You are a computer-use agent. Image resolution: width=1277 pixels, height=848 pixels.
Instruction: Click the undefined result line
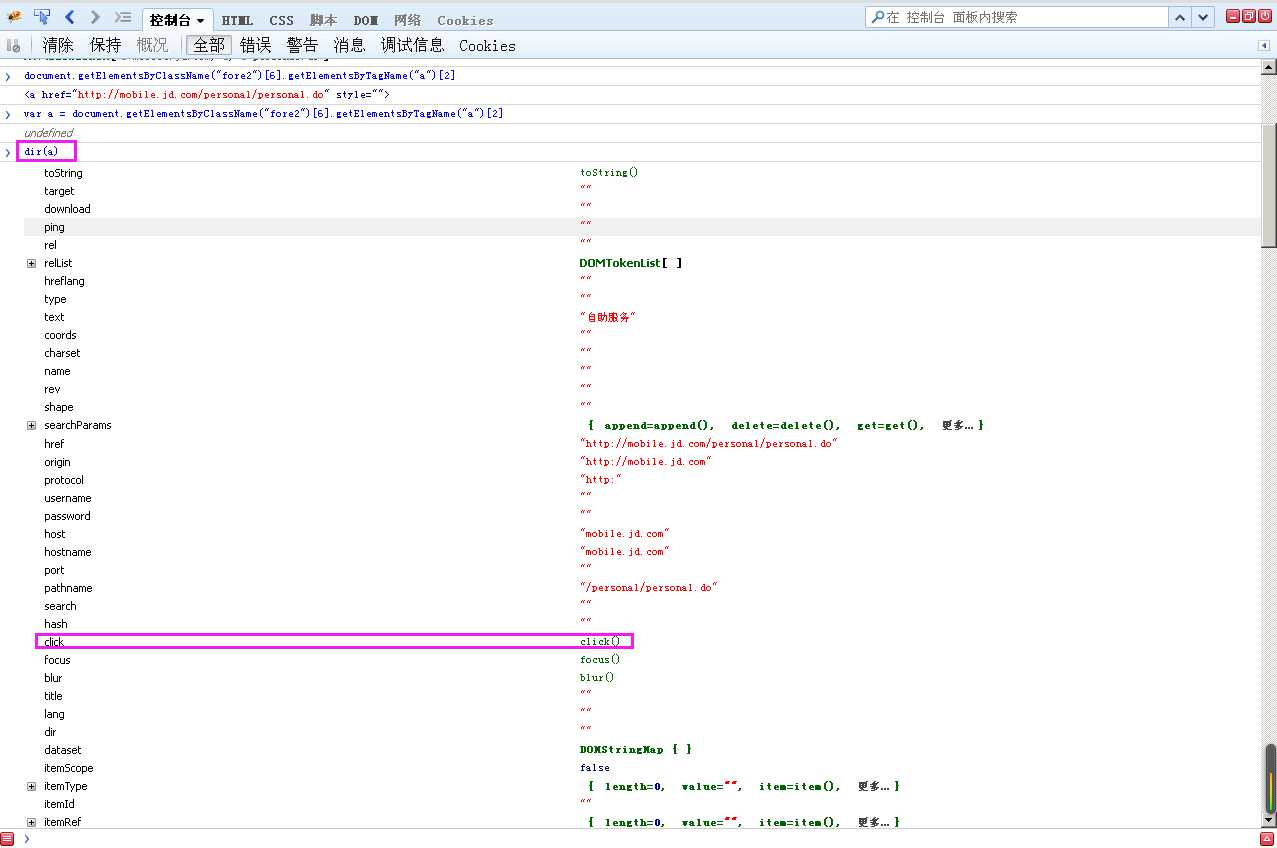click(48, 133)
